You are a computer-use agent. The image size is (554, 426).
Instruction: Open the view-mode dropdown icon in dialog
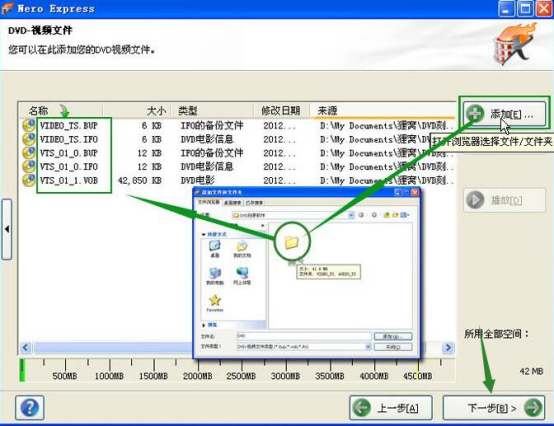(x=405, y=215)
